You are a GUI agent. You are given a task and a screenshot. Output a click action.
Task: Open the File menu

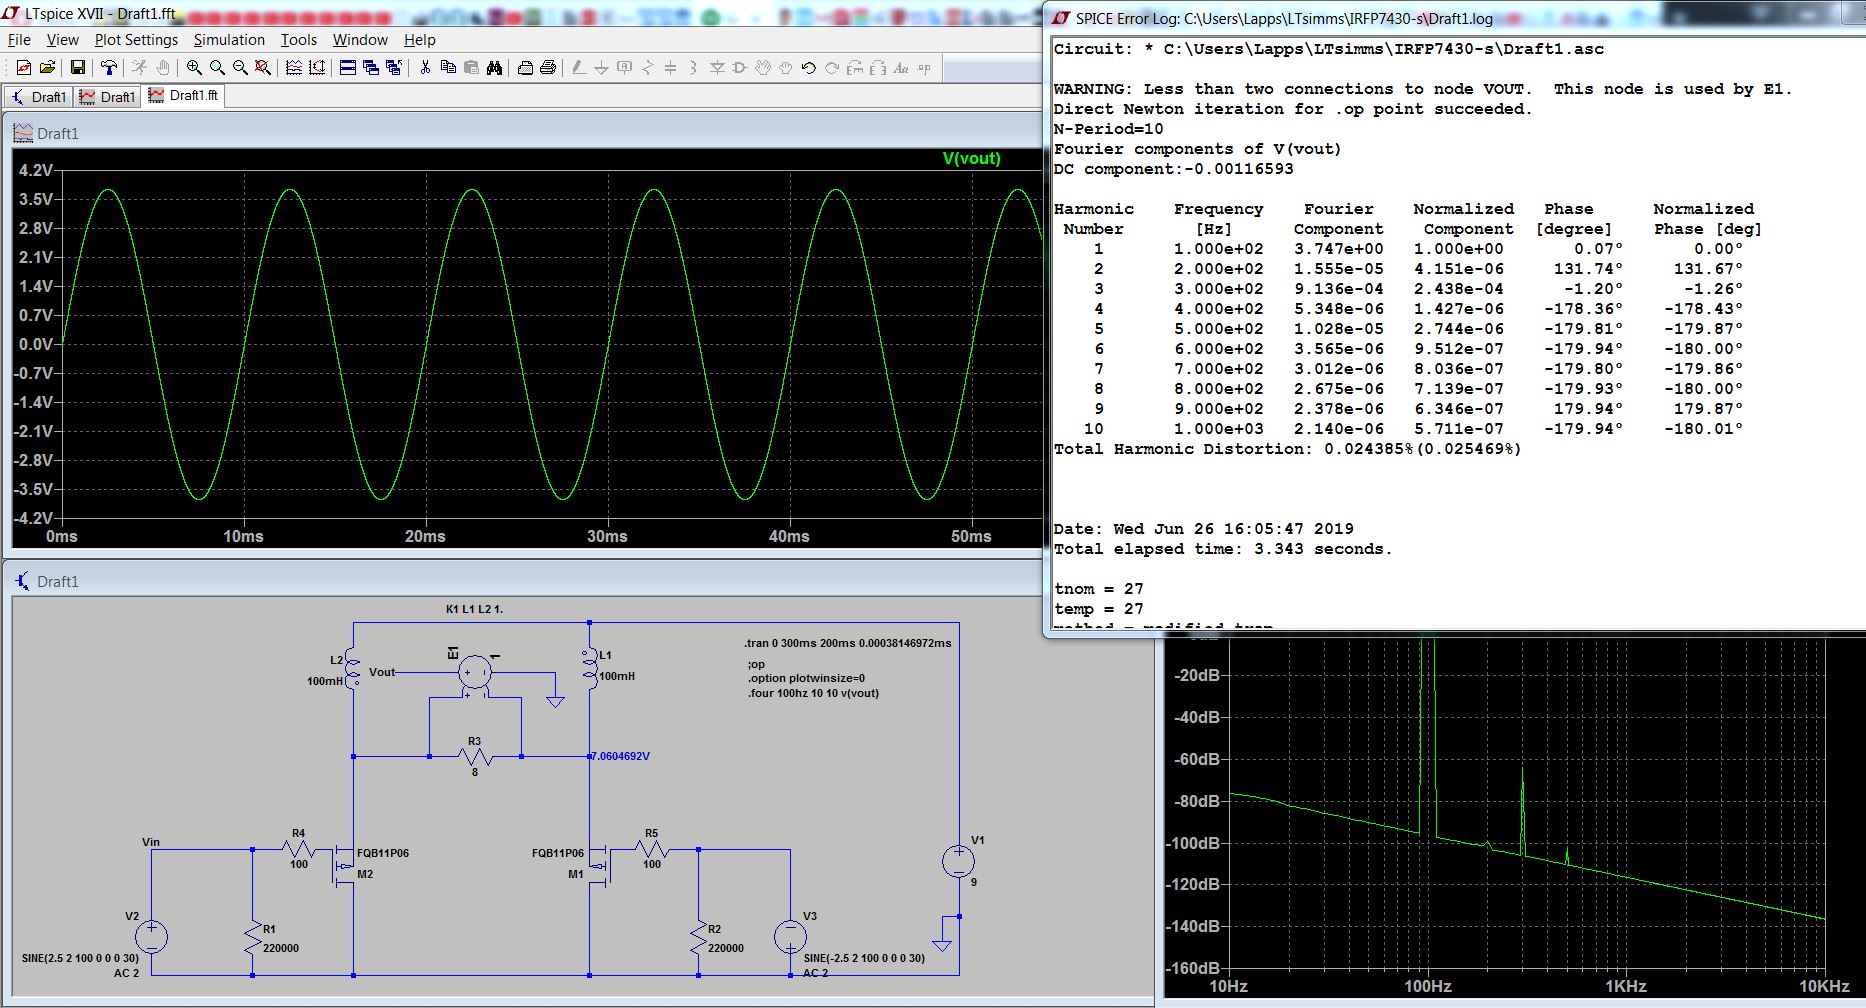pos(19,40)
